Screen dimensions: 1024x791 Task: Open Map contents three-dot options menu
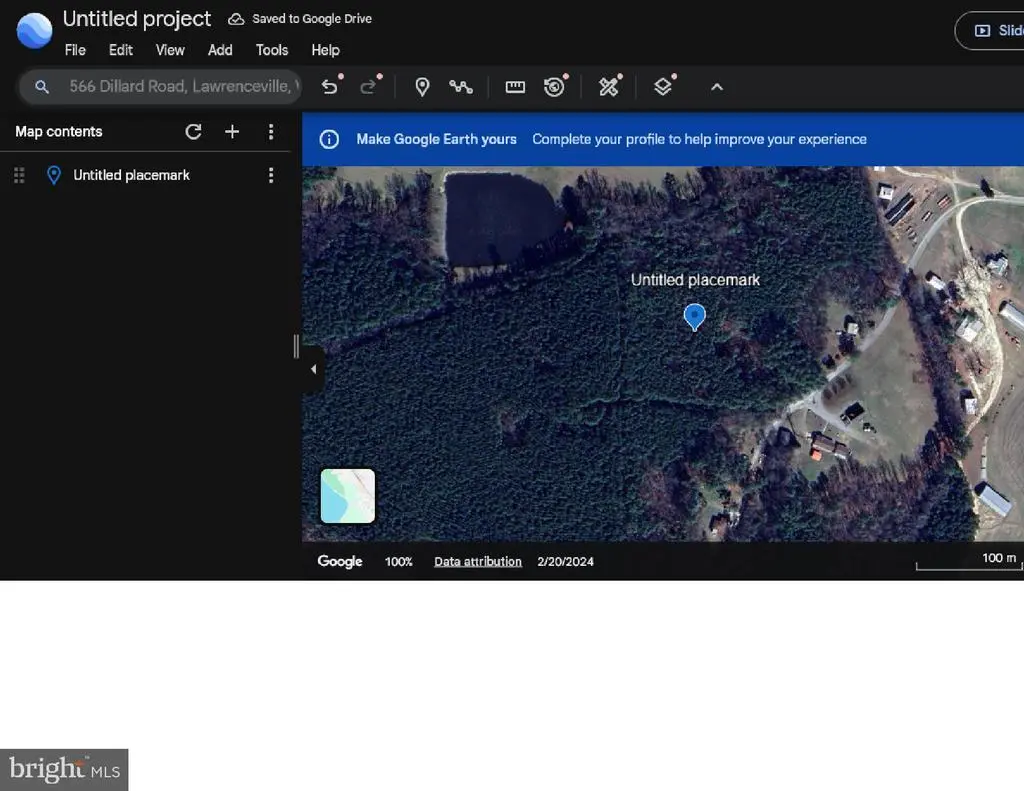[270, 132]
